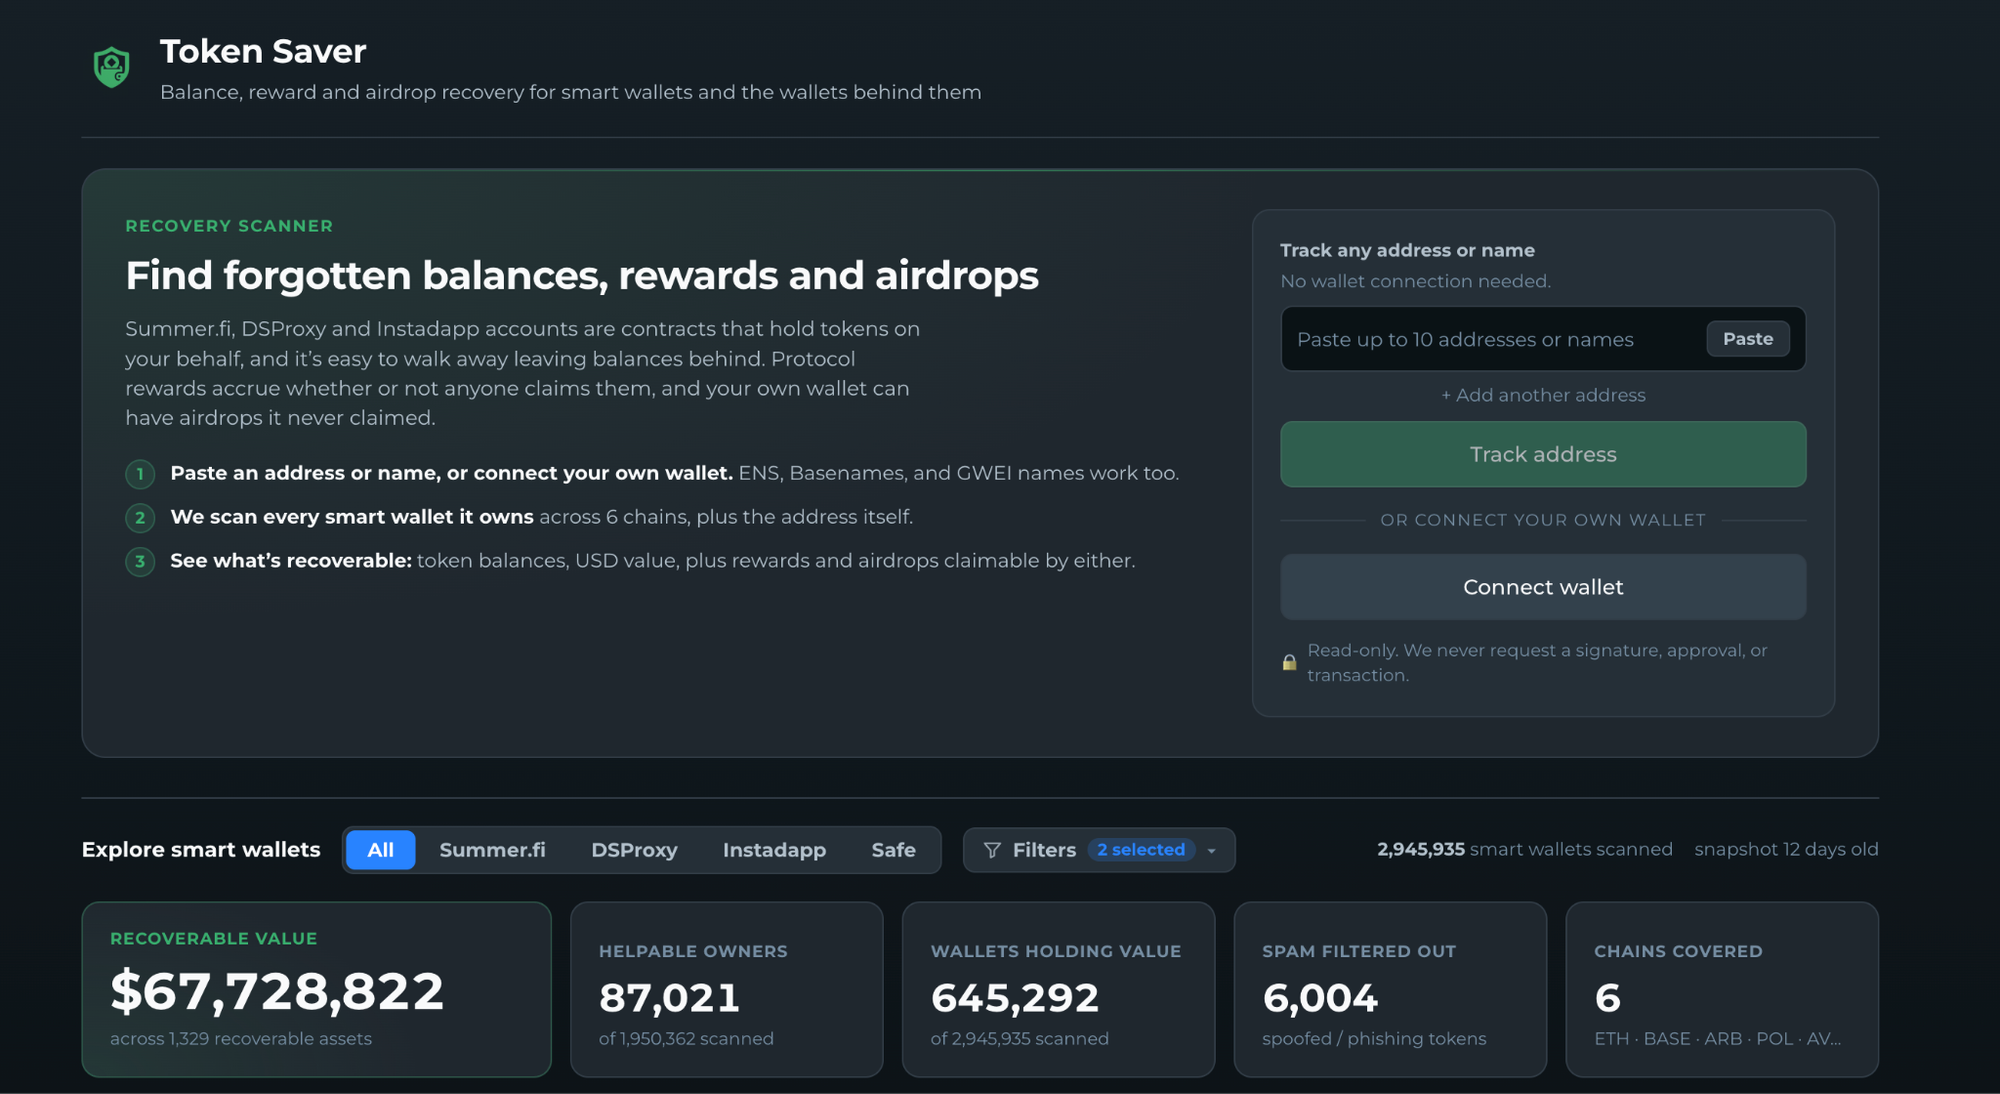Click 'Track any address or name' heading
The image size is (2000, 1094).
coord(1407,250)
